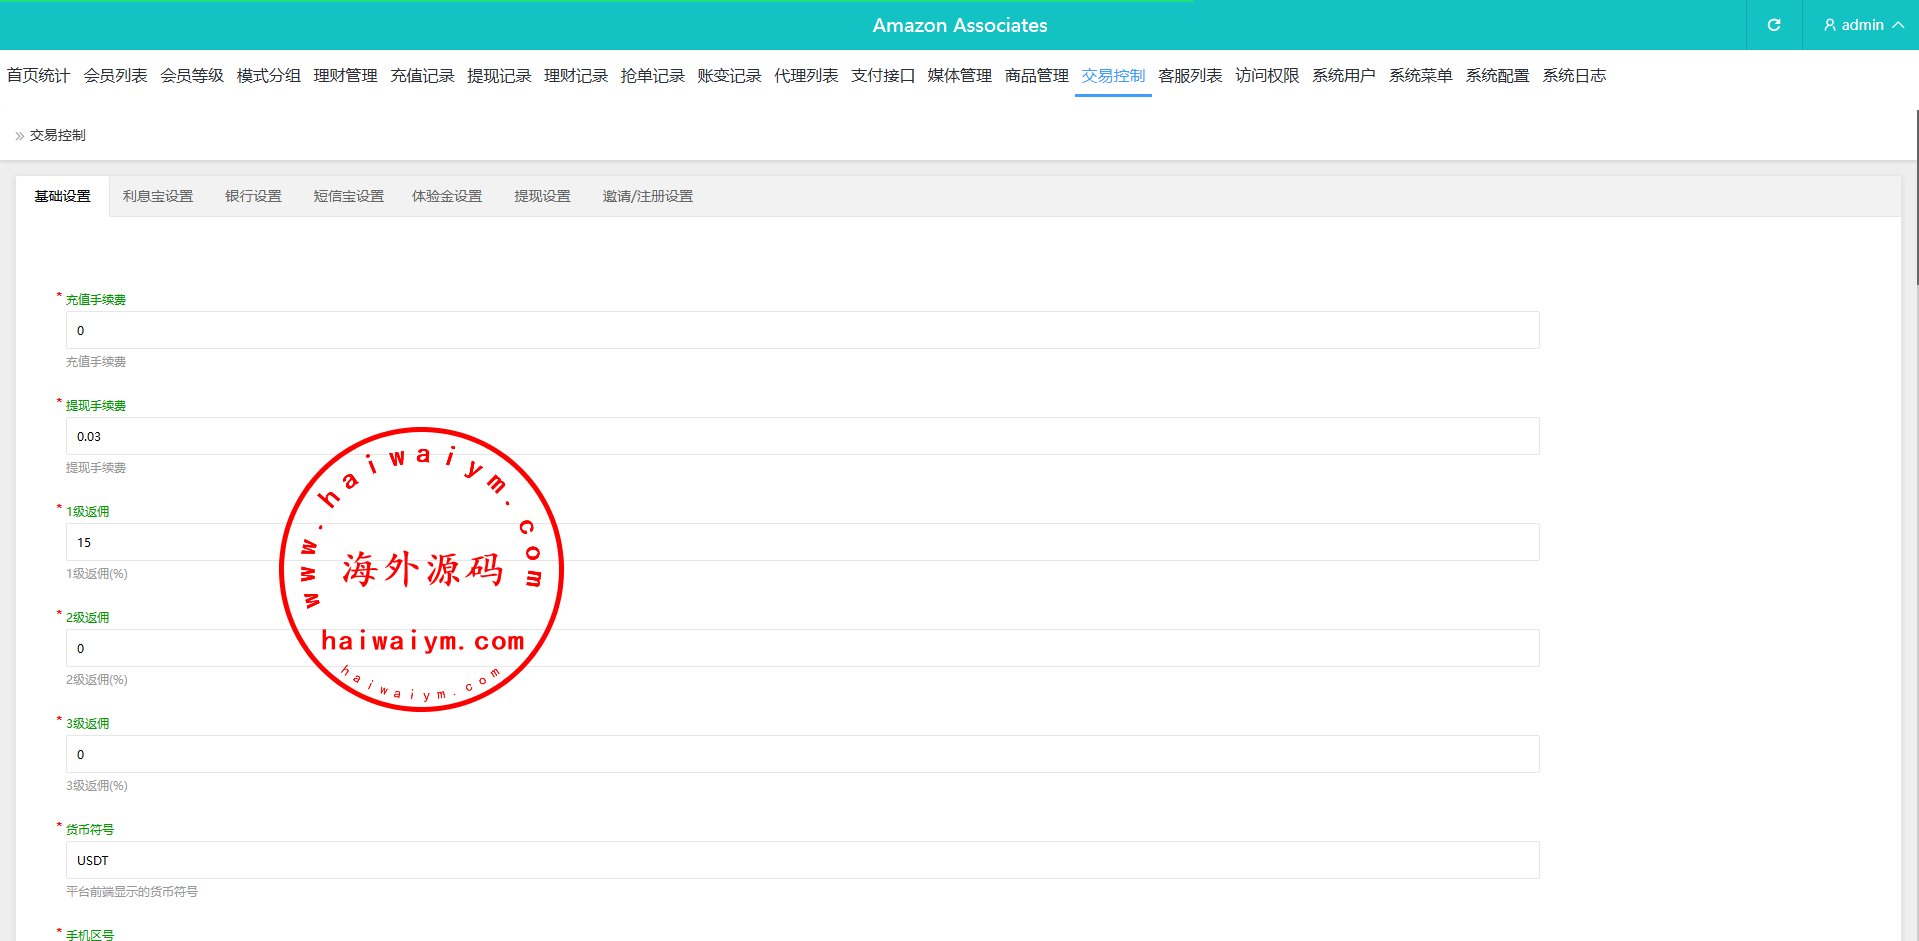The image size is (1919, 941).
Task: Focus the 货币符号 field containing USDT
Action: (802, 860)
